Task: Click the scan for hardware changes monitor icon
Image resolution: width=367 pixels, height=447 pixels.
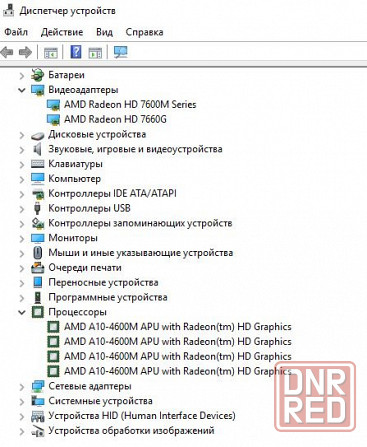Action: [120, 52]
